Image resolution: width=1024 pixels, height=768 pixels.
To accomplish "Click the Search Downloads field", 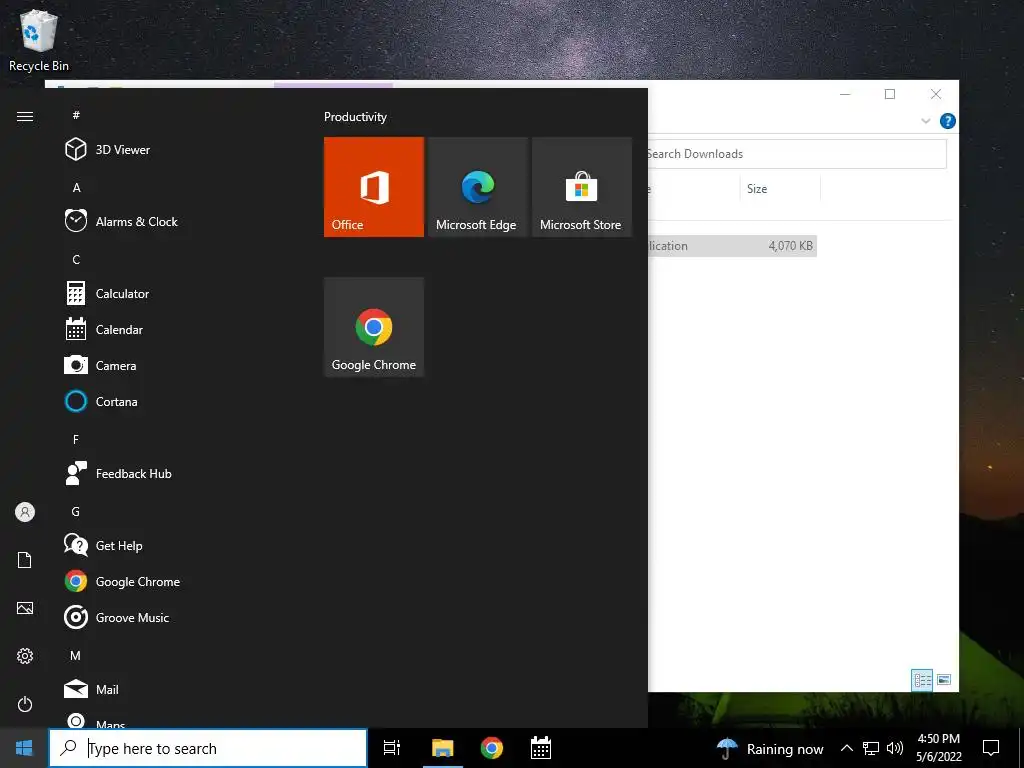I will pos(797,154).
